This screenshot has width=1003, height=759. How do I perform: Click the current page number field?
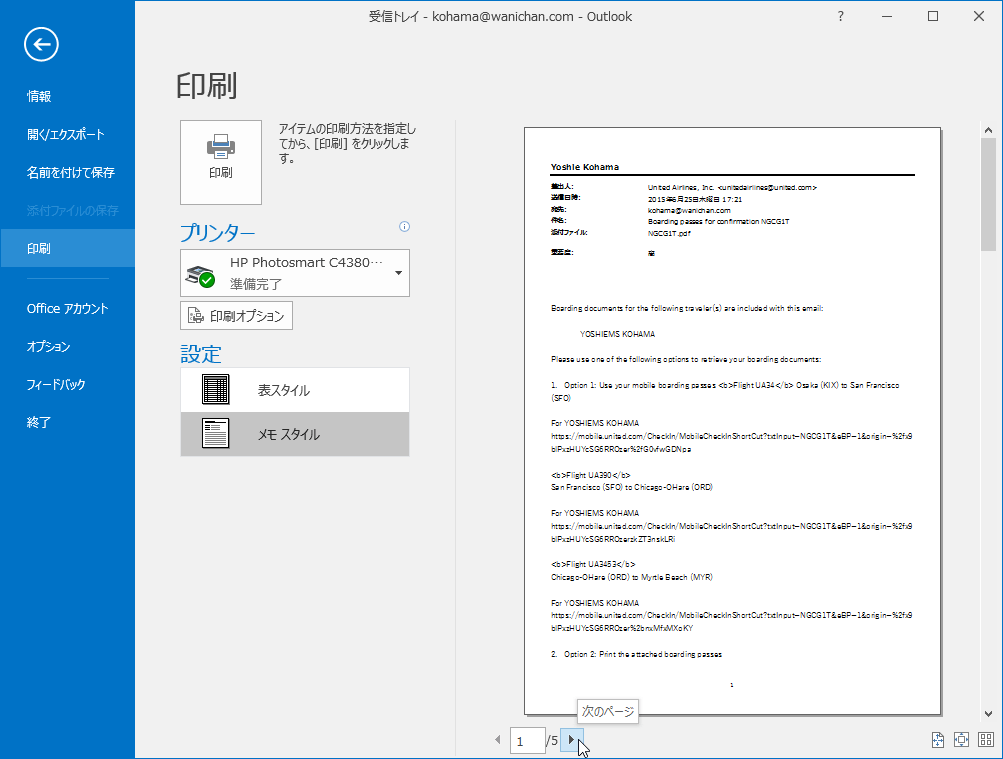click(528, 740)
